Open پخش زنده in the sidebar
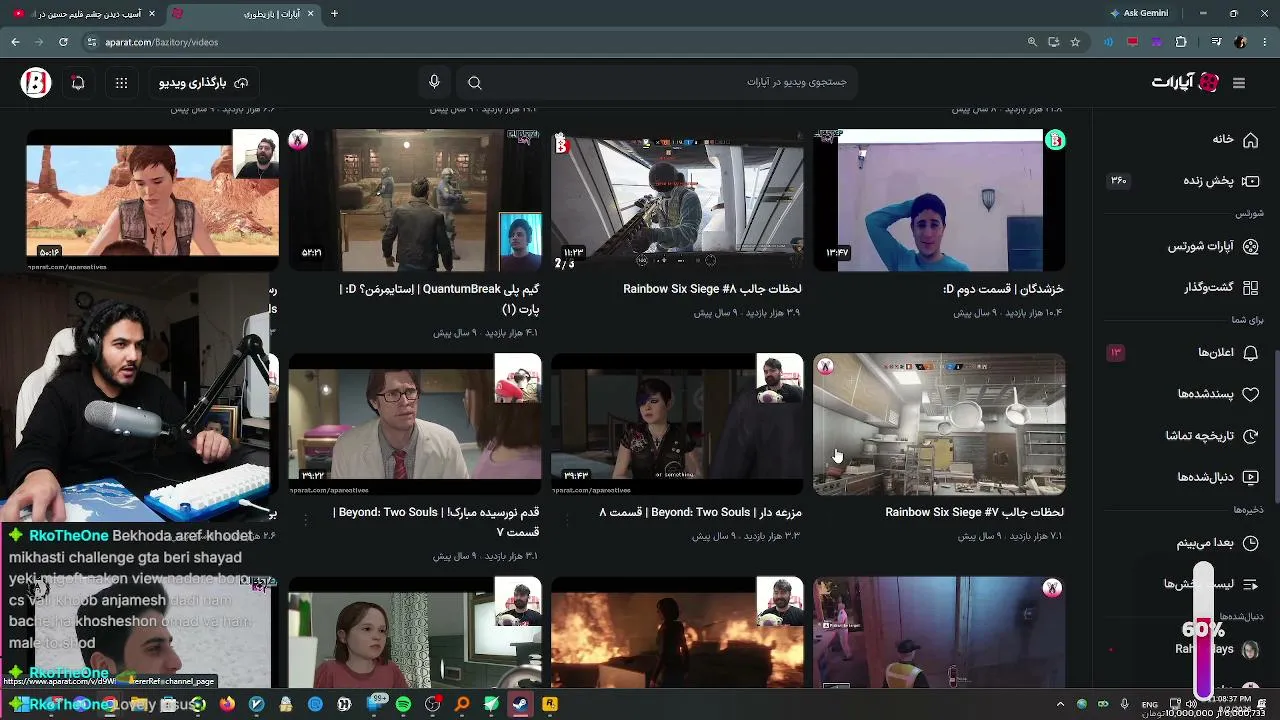1280x720 pixels. click(x=1221, y=181)
